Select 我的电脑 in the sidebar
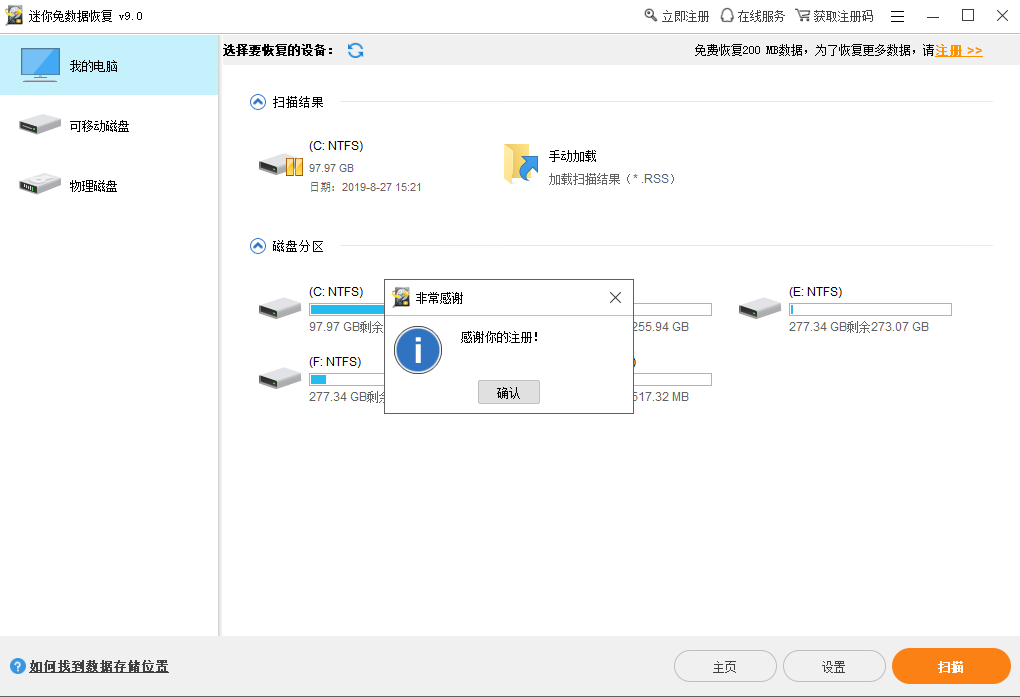The height and width of the screenshot is (697, 1020). (109, 66)
